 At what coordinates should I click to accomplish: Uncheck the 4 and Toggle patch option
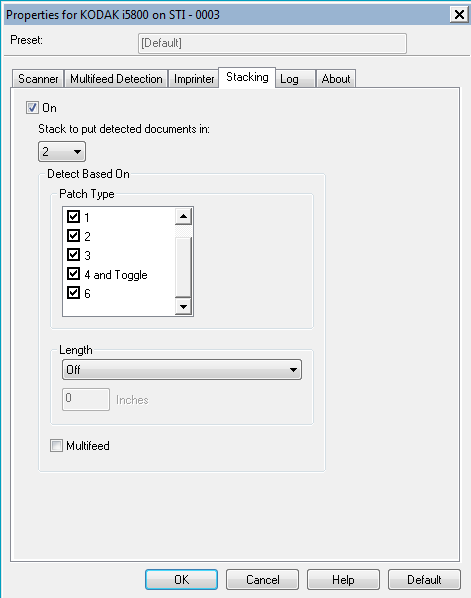pos(73,274)
